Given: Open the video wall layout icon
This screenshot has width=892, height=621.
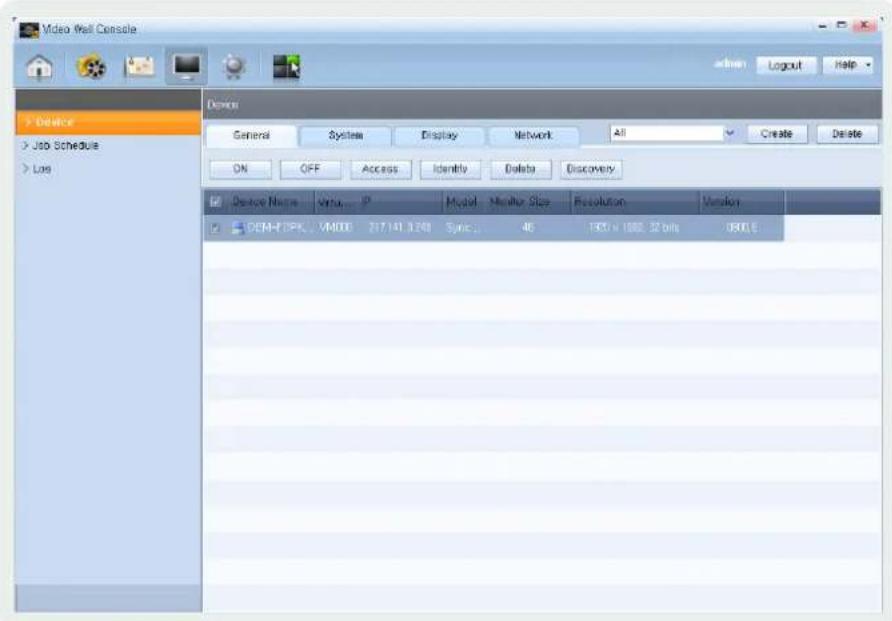Looking at the screenshot, I should (x=286, y=67).
